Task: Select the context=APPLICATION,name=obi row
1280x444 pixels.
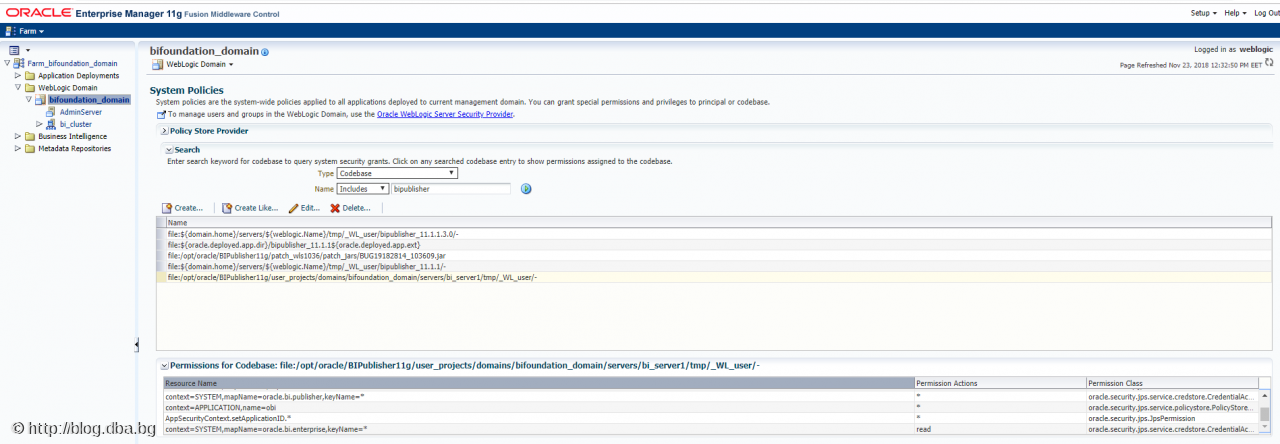Action: pyautogui.click(x=710, y=407)
